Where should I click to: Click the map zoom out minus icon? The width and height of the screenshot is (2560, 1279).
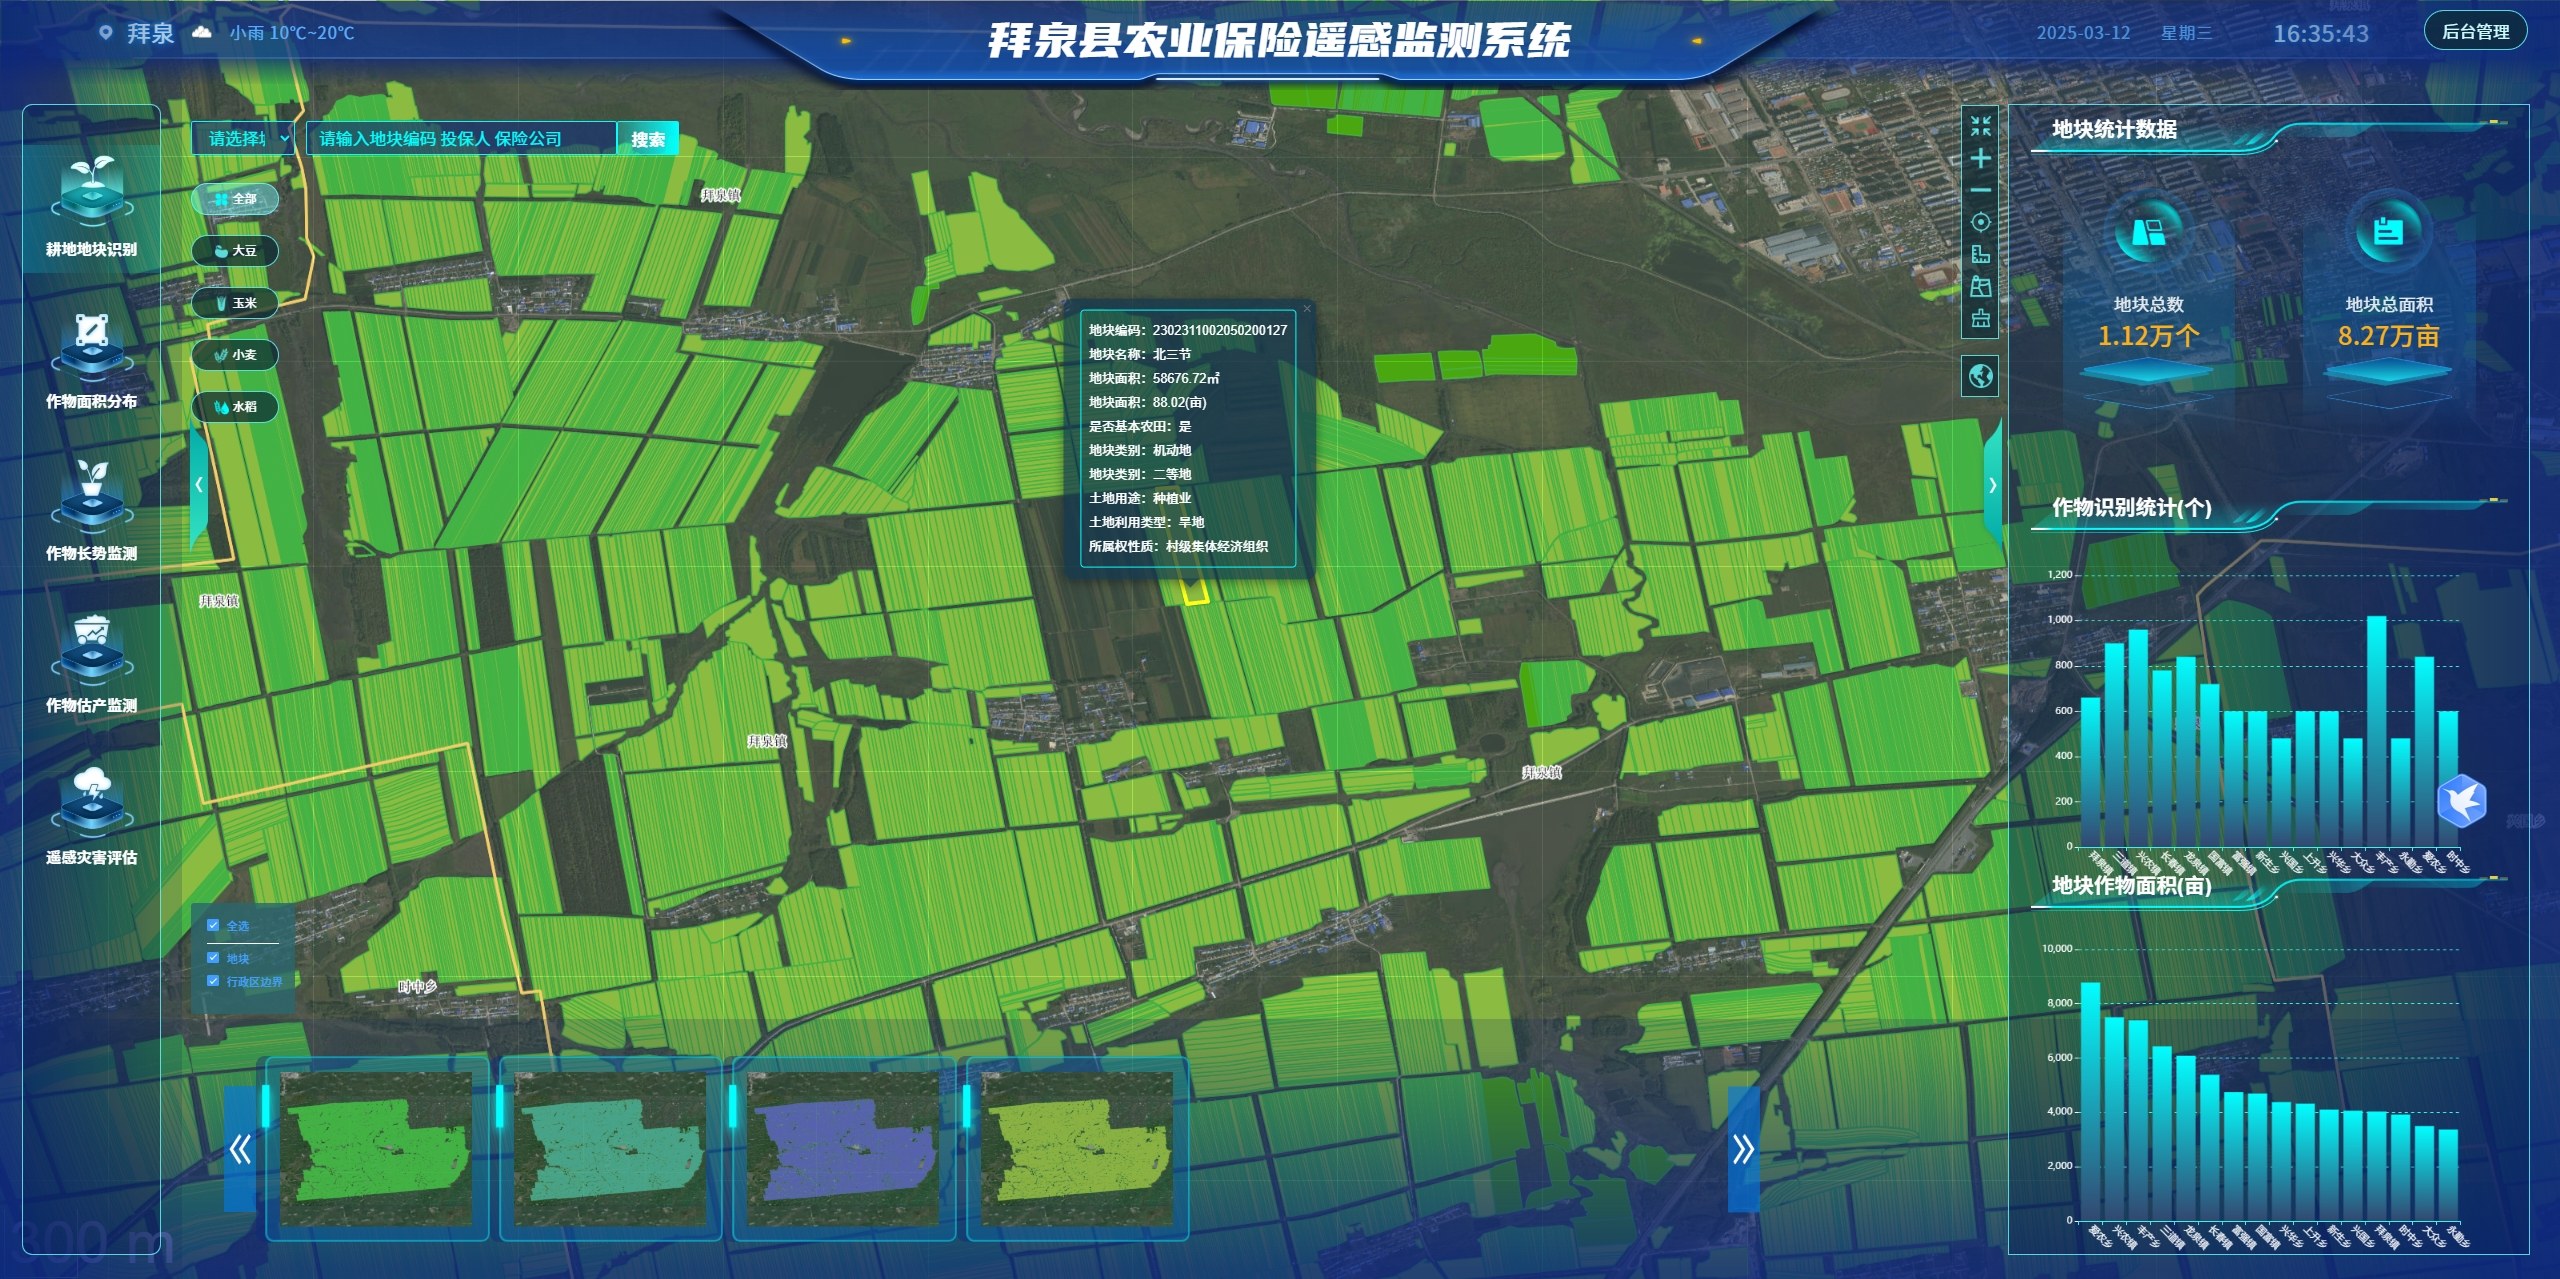pyautogui.click(x=1980, y=190)
